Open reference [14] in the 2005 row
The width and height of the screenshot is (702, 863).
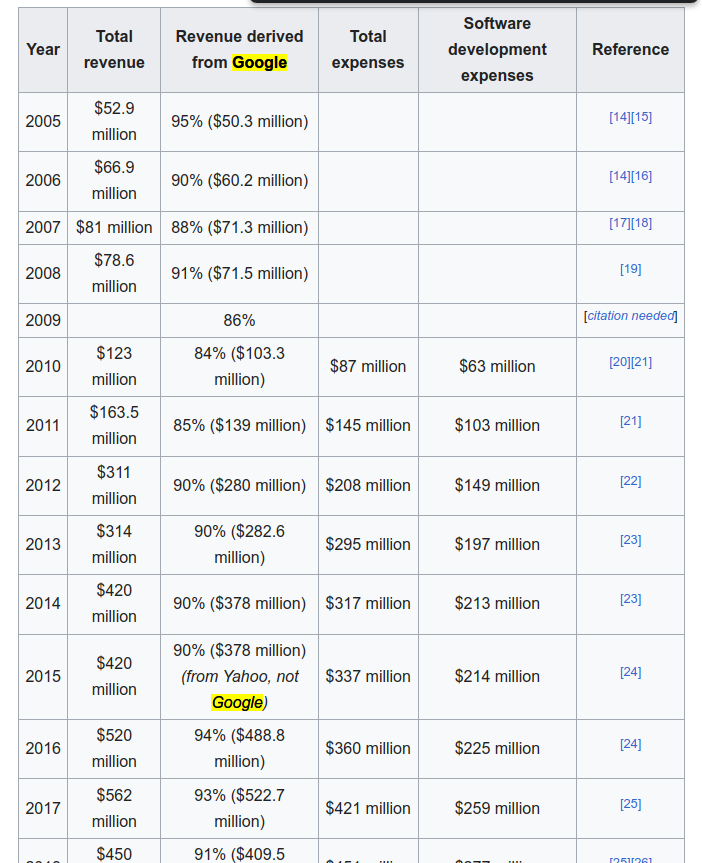point(620,117)
